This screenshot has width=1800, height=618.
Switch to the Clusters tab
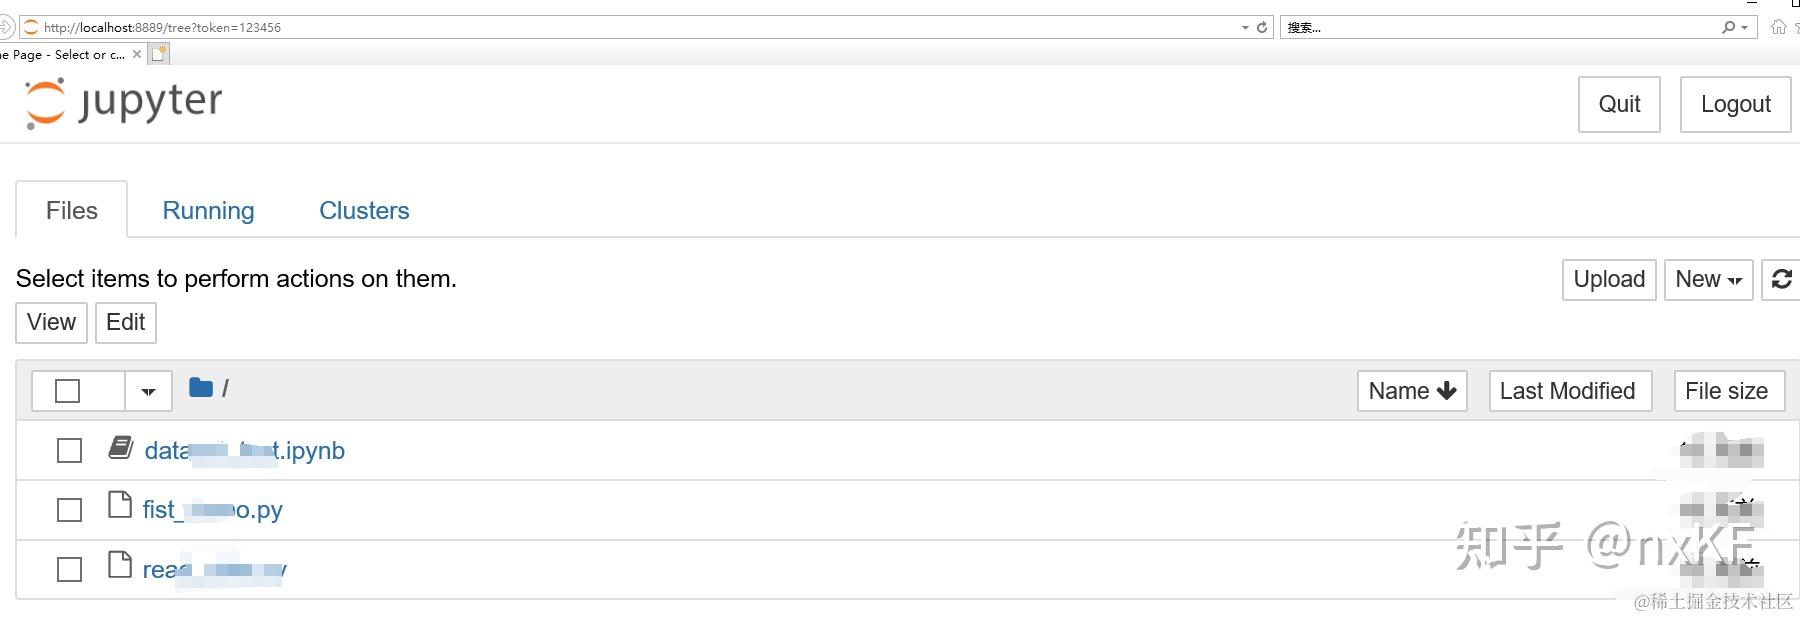point(364,210)
